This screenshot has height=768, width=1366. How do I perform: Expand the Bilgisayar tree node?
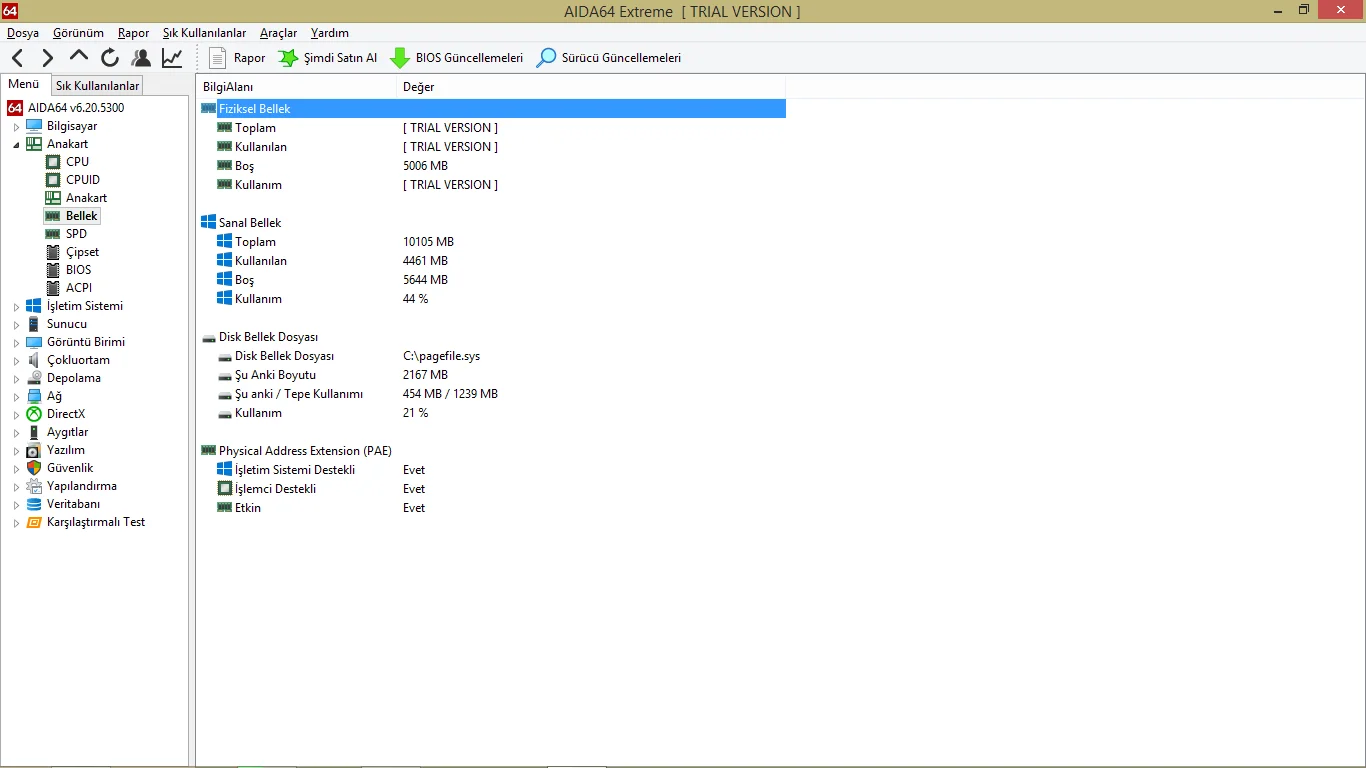click(x=16, y=127)
